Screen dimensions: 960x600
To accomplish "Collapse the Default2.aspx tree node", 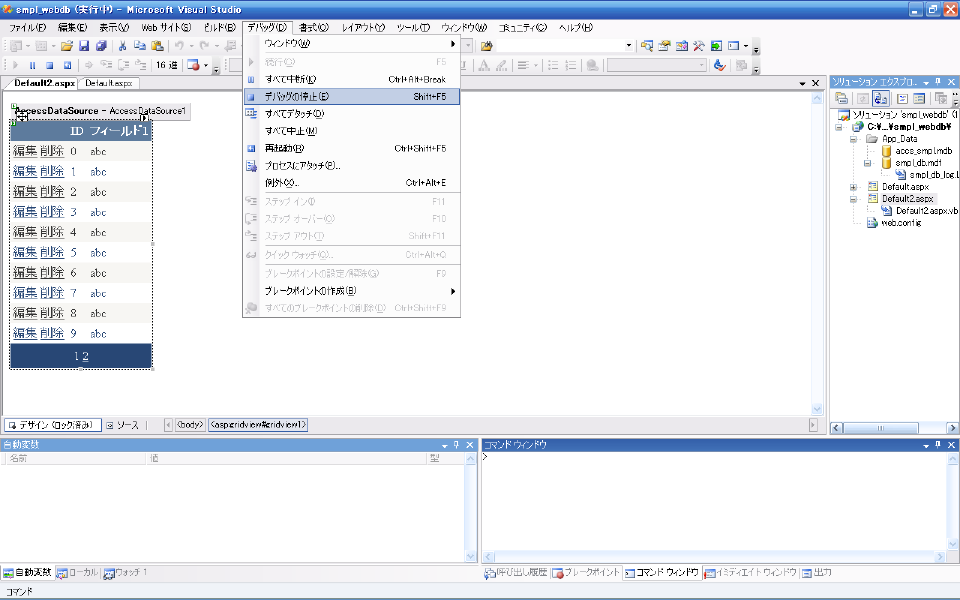I will coord(853,199).
